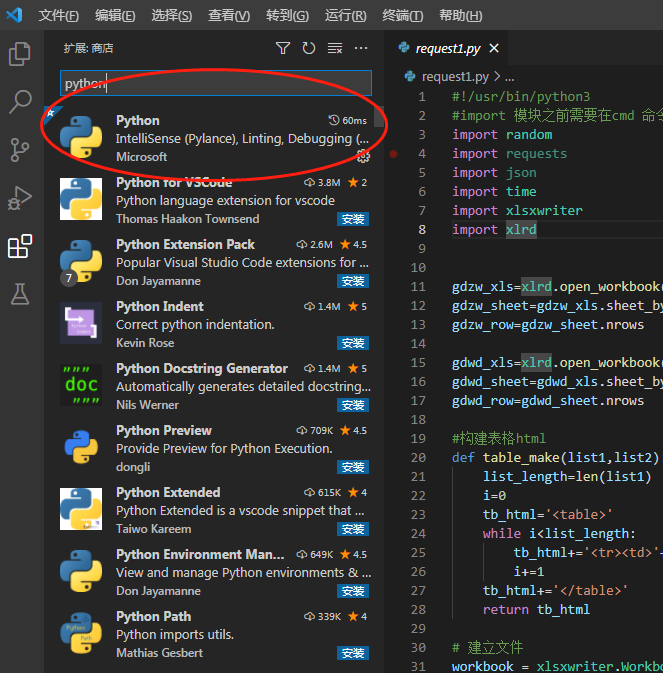Click the Python file icon in breadcrumb
663x673 pixels.
point(410,76)
